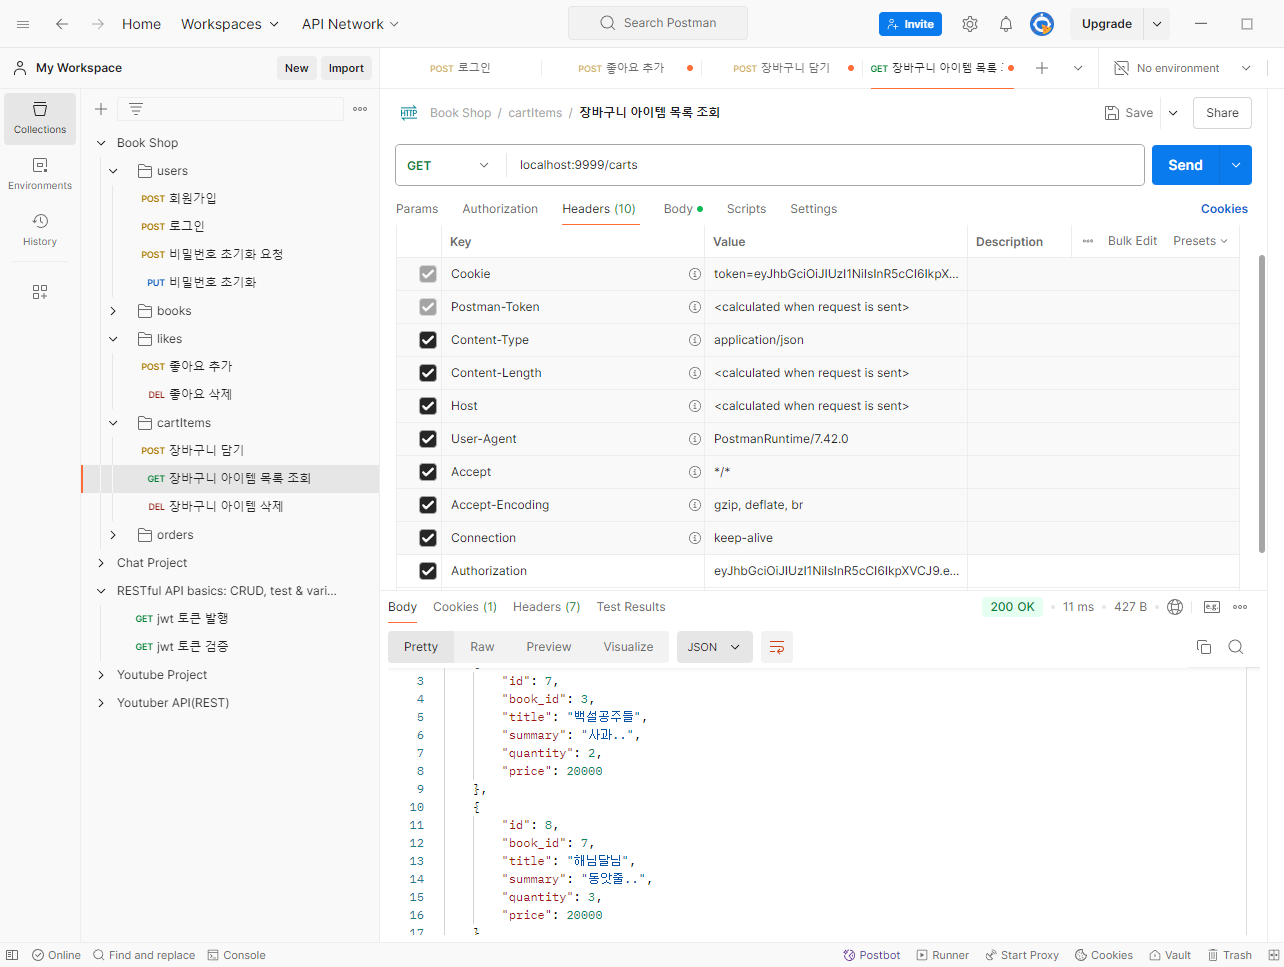Uncheck the Content-Length header

(428, 373)
